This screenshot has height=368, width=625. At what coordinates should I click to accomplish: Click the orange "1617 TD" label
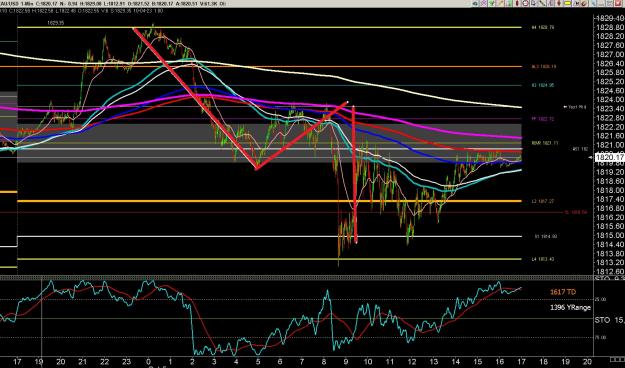(563, 292)
